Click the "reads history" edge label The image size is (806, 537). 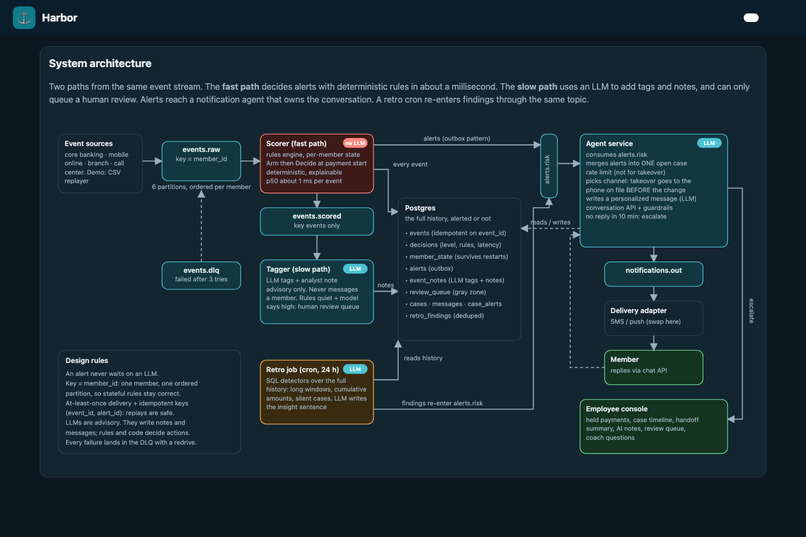click(423, 358)
